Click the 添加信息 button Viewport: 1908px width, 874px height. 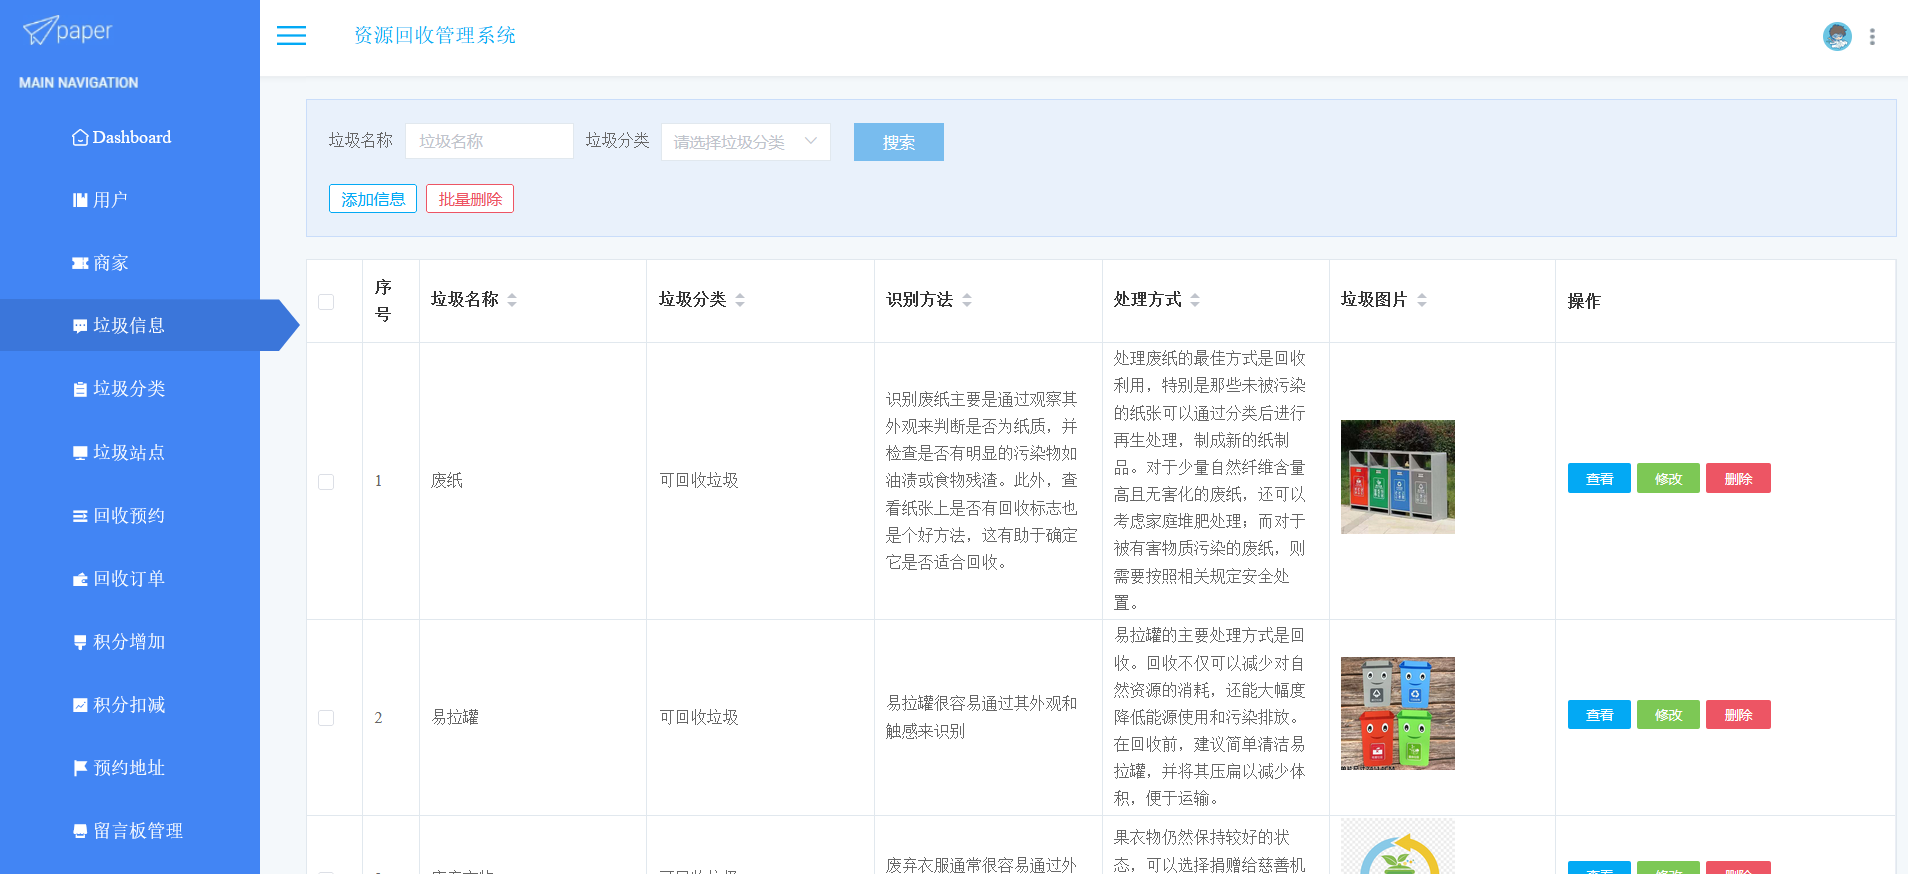(x=373, y=199)
